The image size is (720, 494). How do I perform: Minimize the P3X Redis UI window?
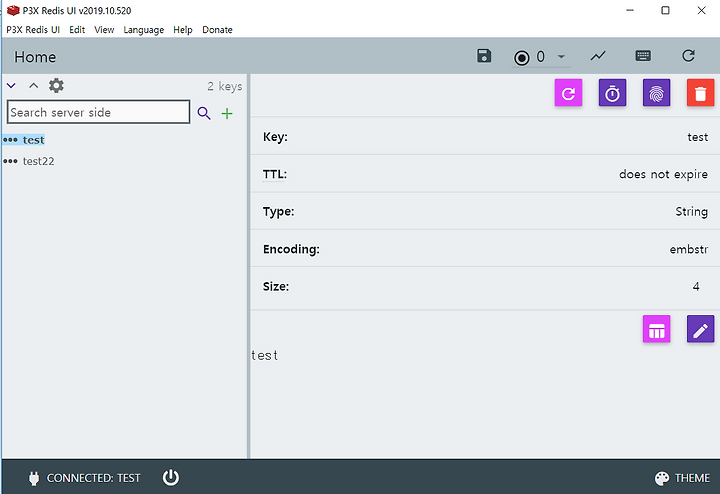pos(630,10)
